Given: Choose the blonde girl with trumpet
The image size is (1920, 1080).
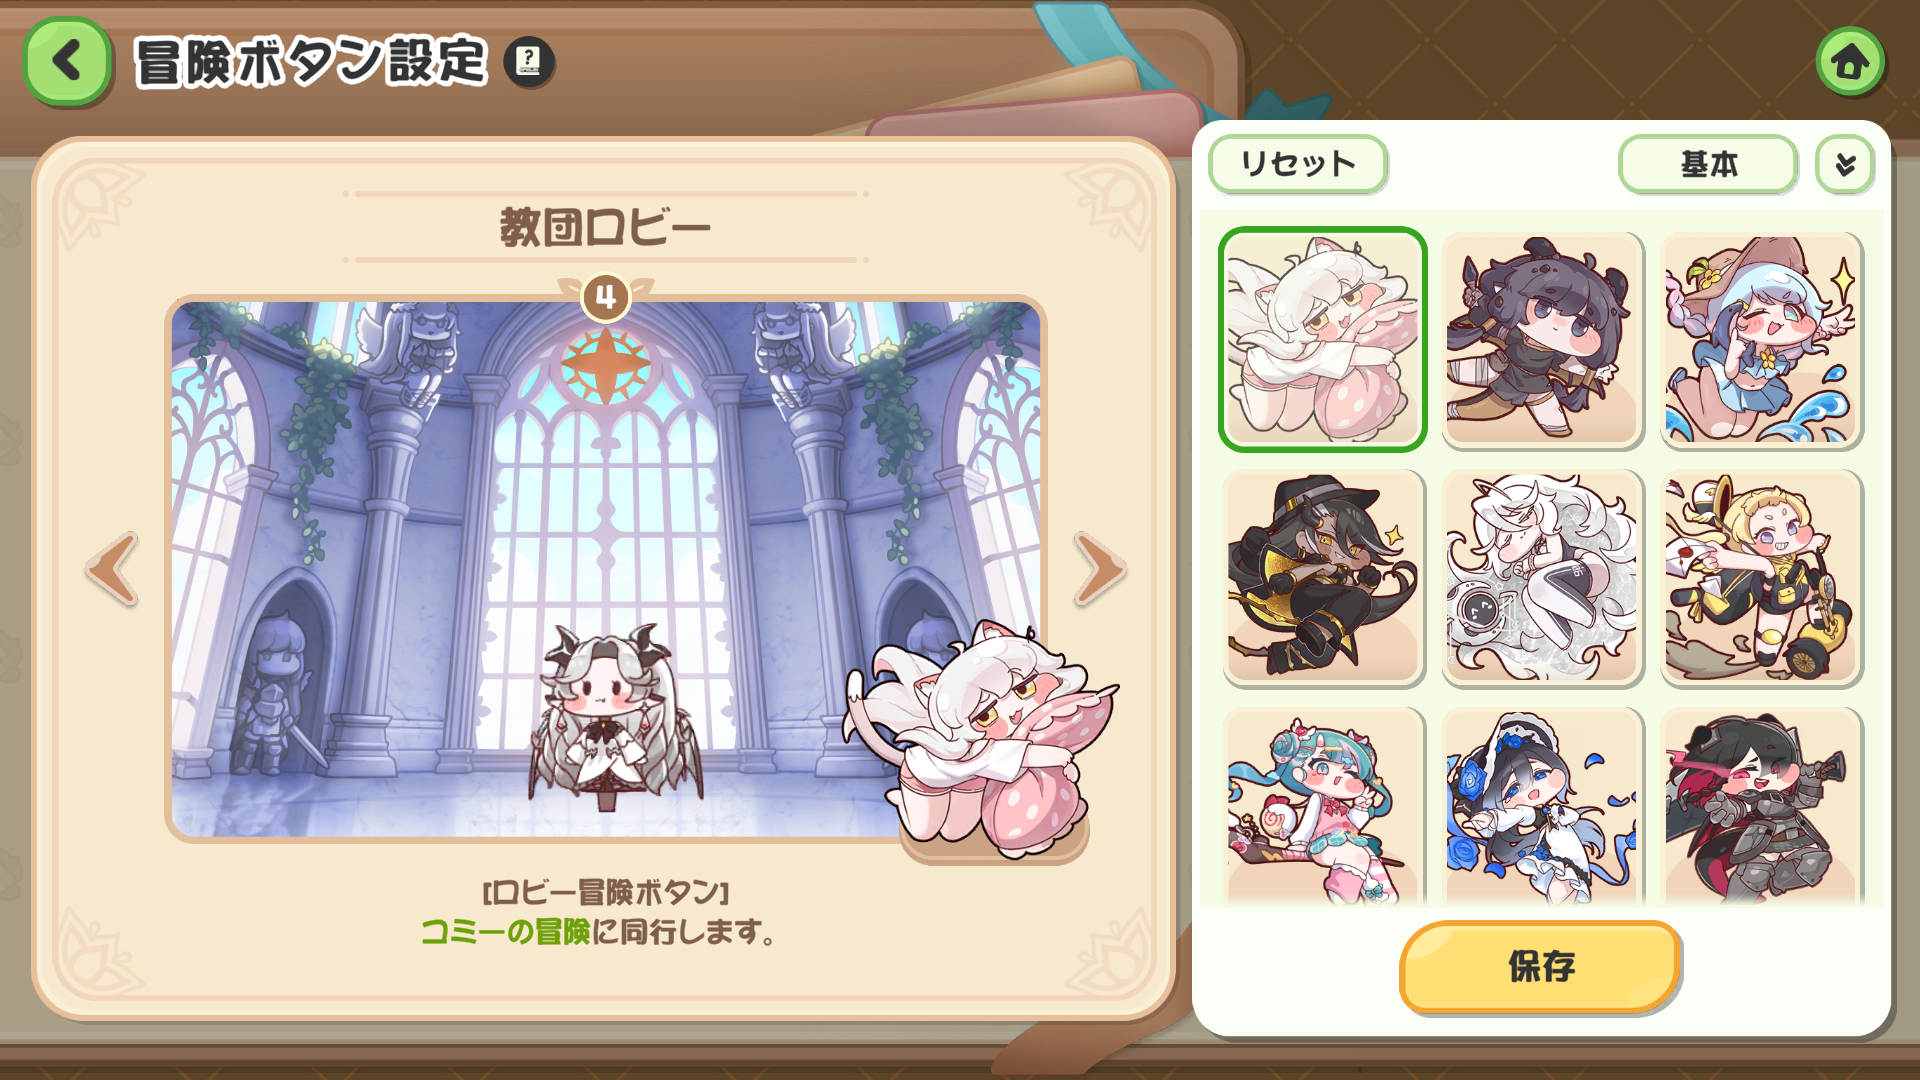Looking at the screenshot, I should (1761, 578).
